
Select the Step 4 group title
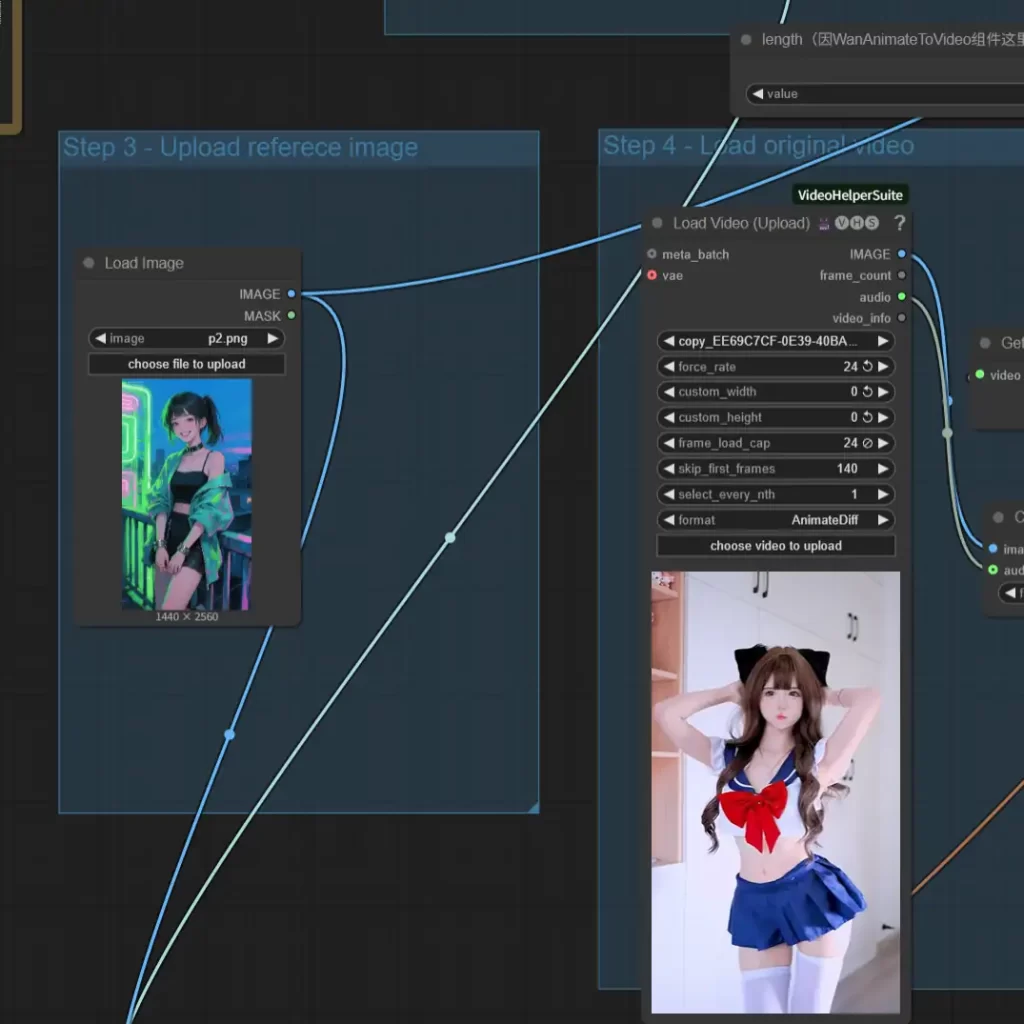(x=757, y=146)
